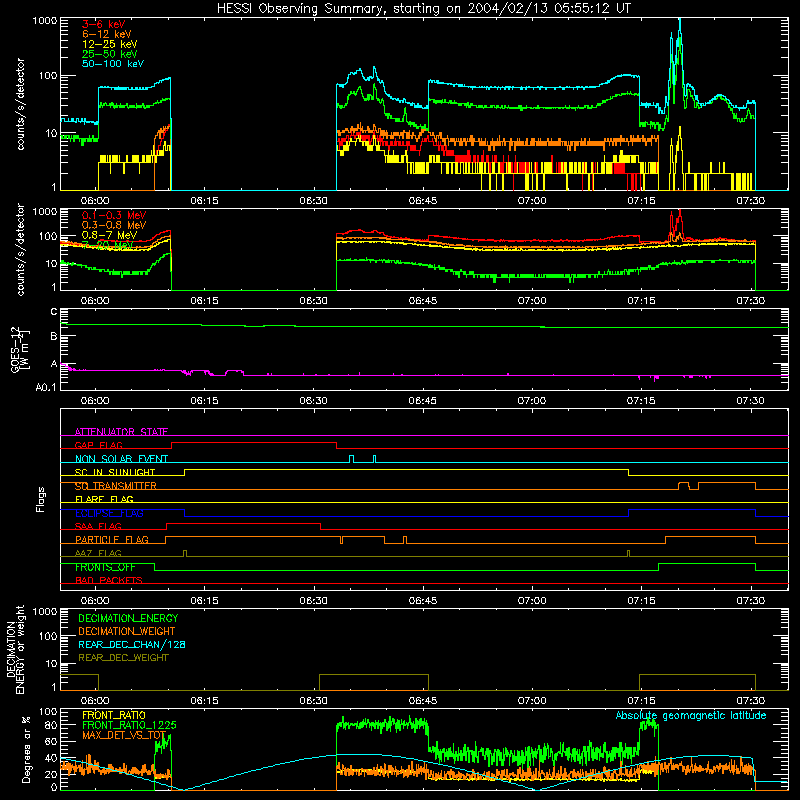
Task: Select the FRONTS_OFF flag label
Action: click(x=105, y=567)
